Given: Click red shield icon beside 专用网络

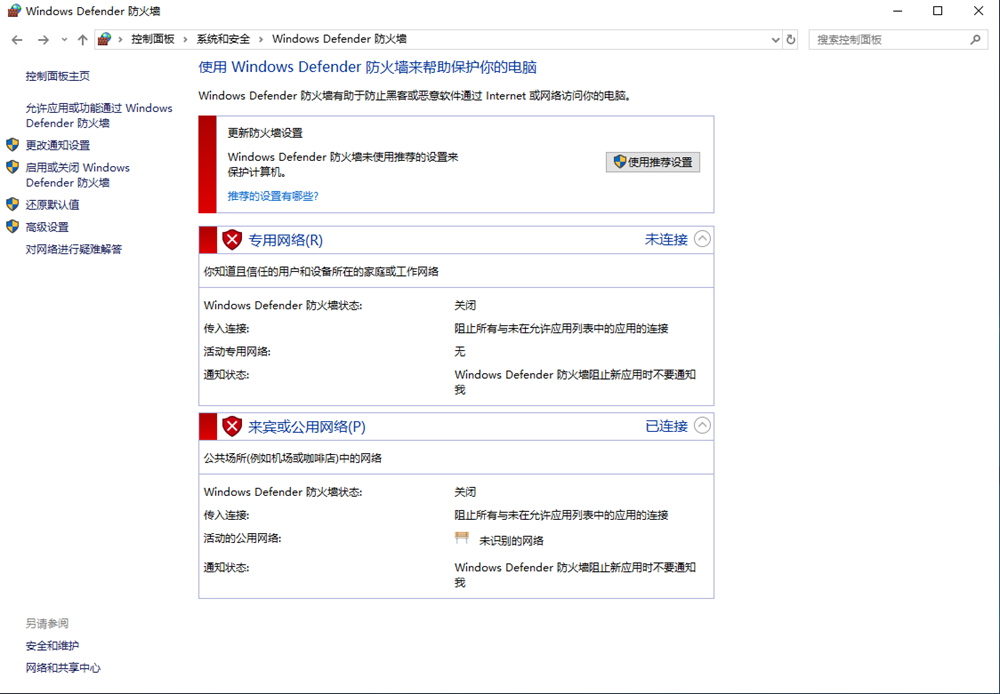Looking at the screenshot, I should click(232, 240).
